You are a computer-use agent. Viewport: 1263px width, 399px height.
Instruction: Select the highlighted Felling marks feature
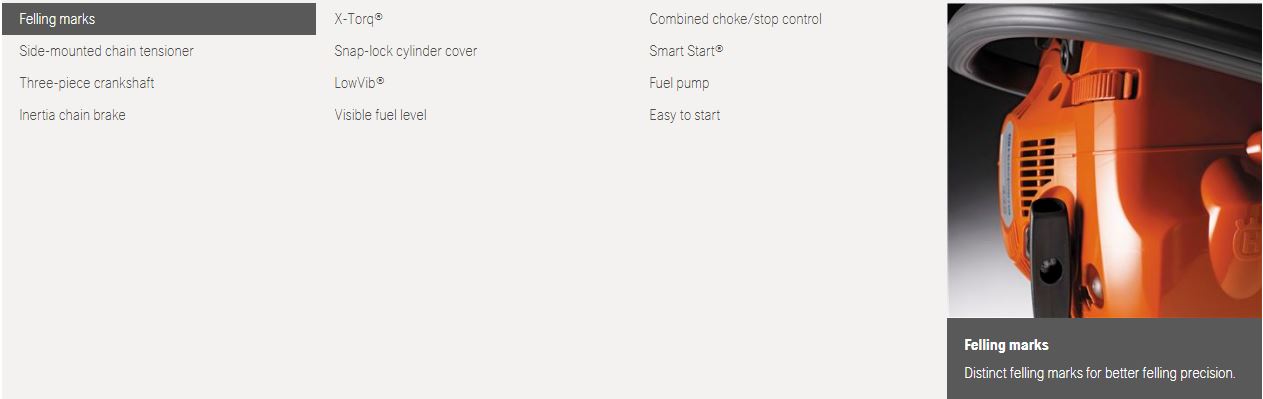(x=158, y=19)
